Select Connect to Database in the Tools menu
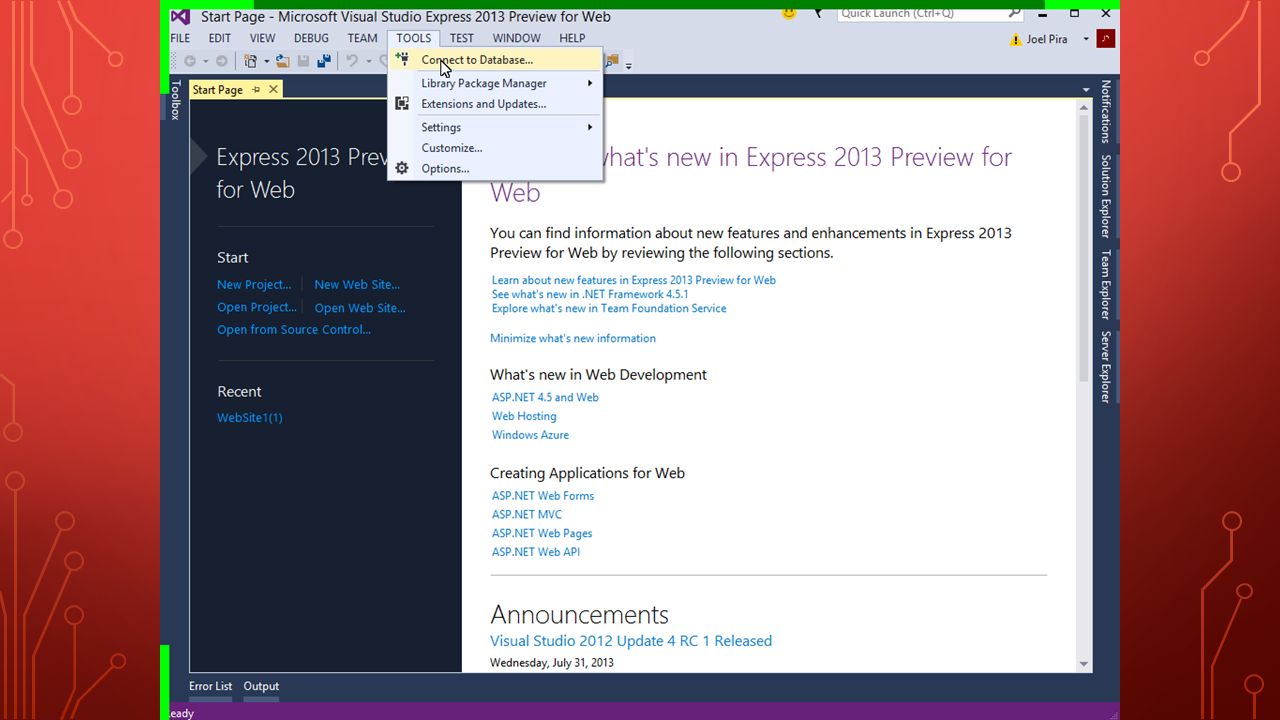1280x720 pixels. (495, 60)
